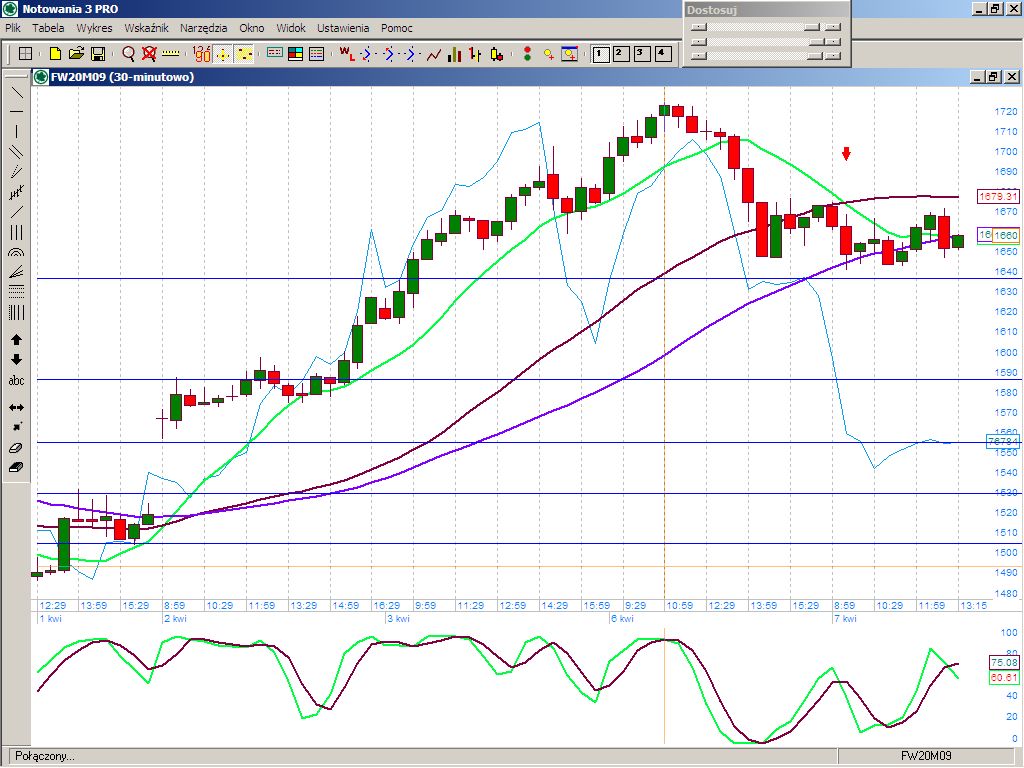Switch to line chart type icon
The height and width of the screenshot is (768, 1024).
tap(434, 54)
